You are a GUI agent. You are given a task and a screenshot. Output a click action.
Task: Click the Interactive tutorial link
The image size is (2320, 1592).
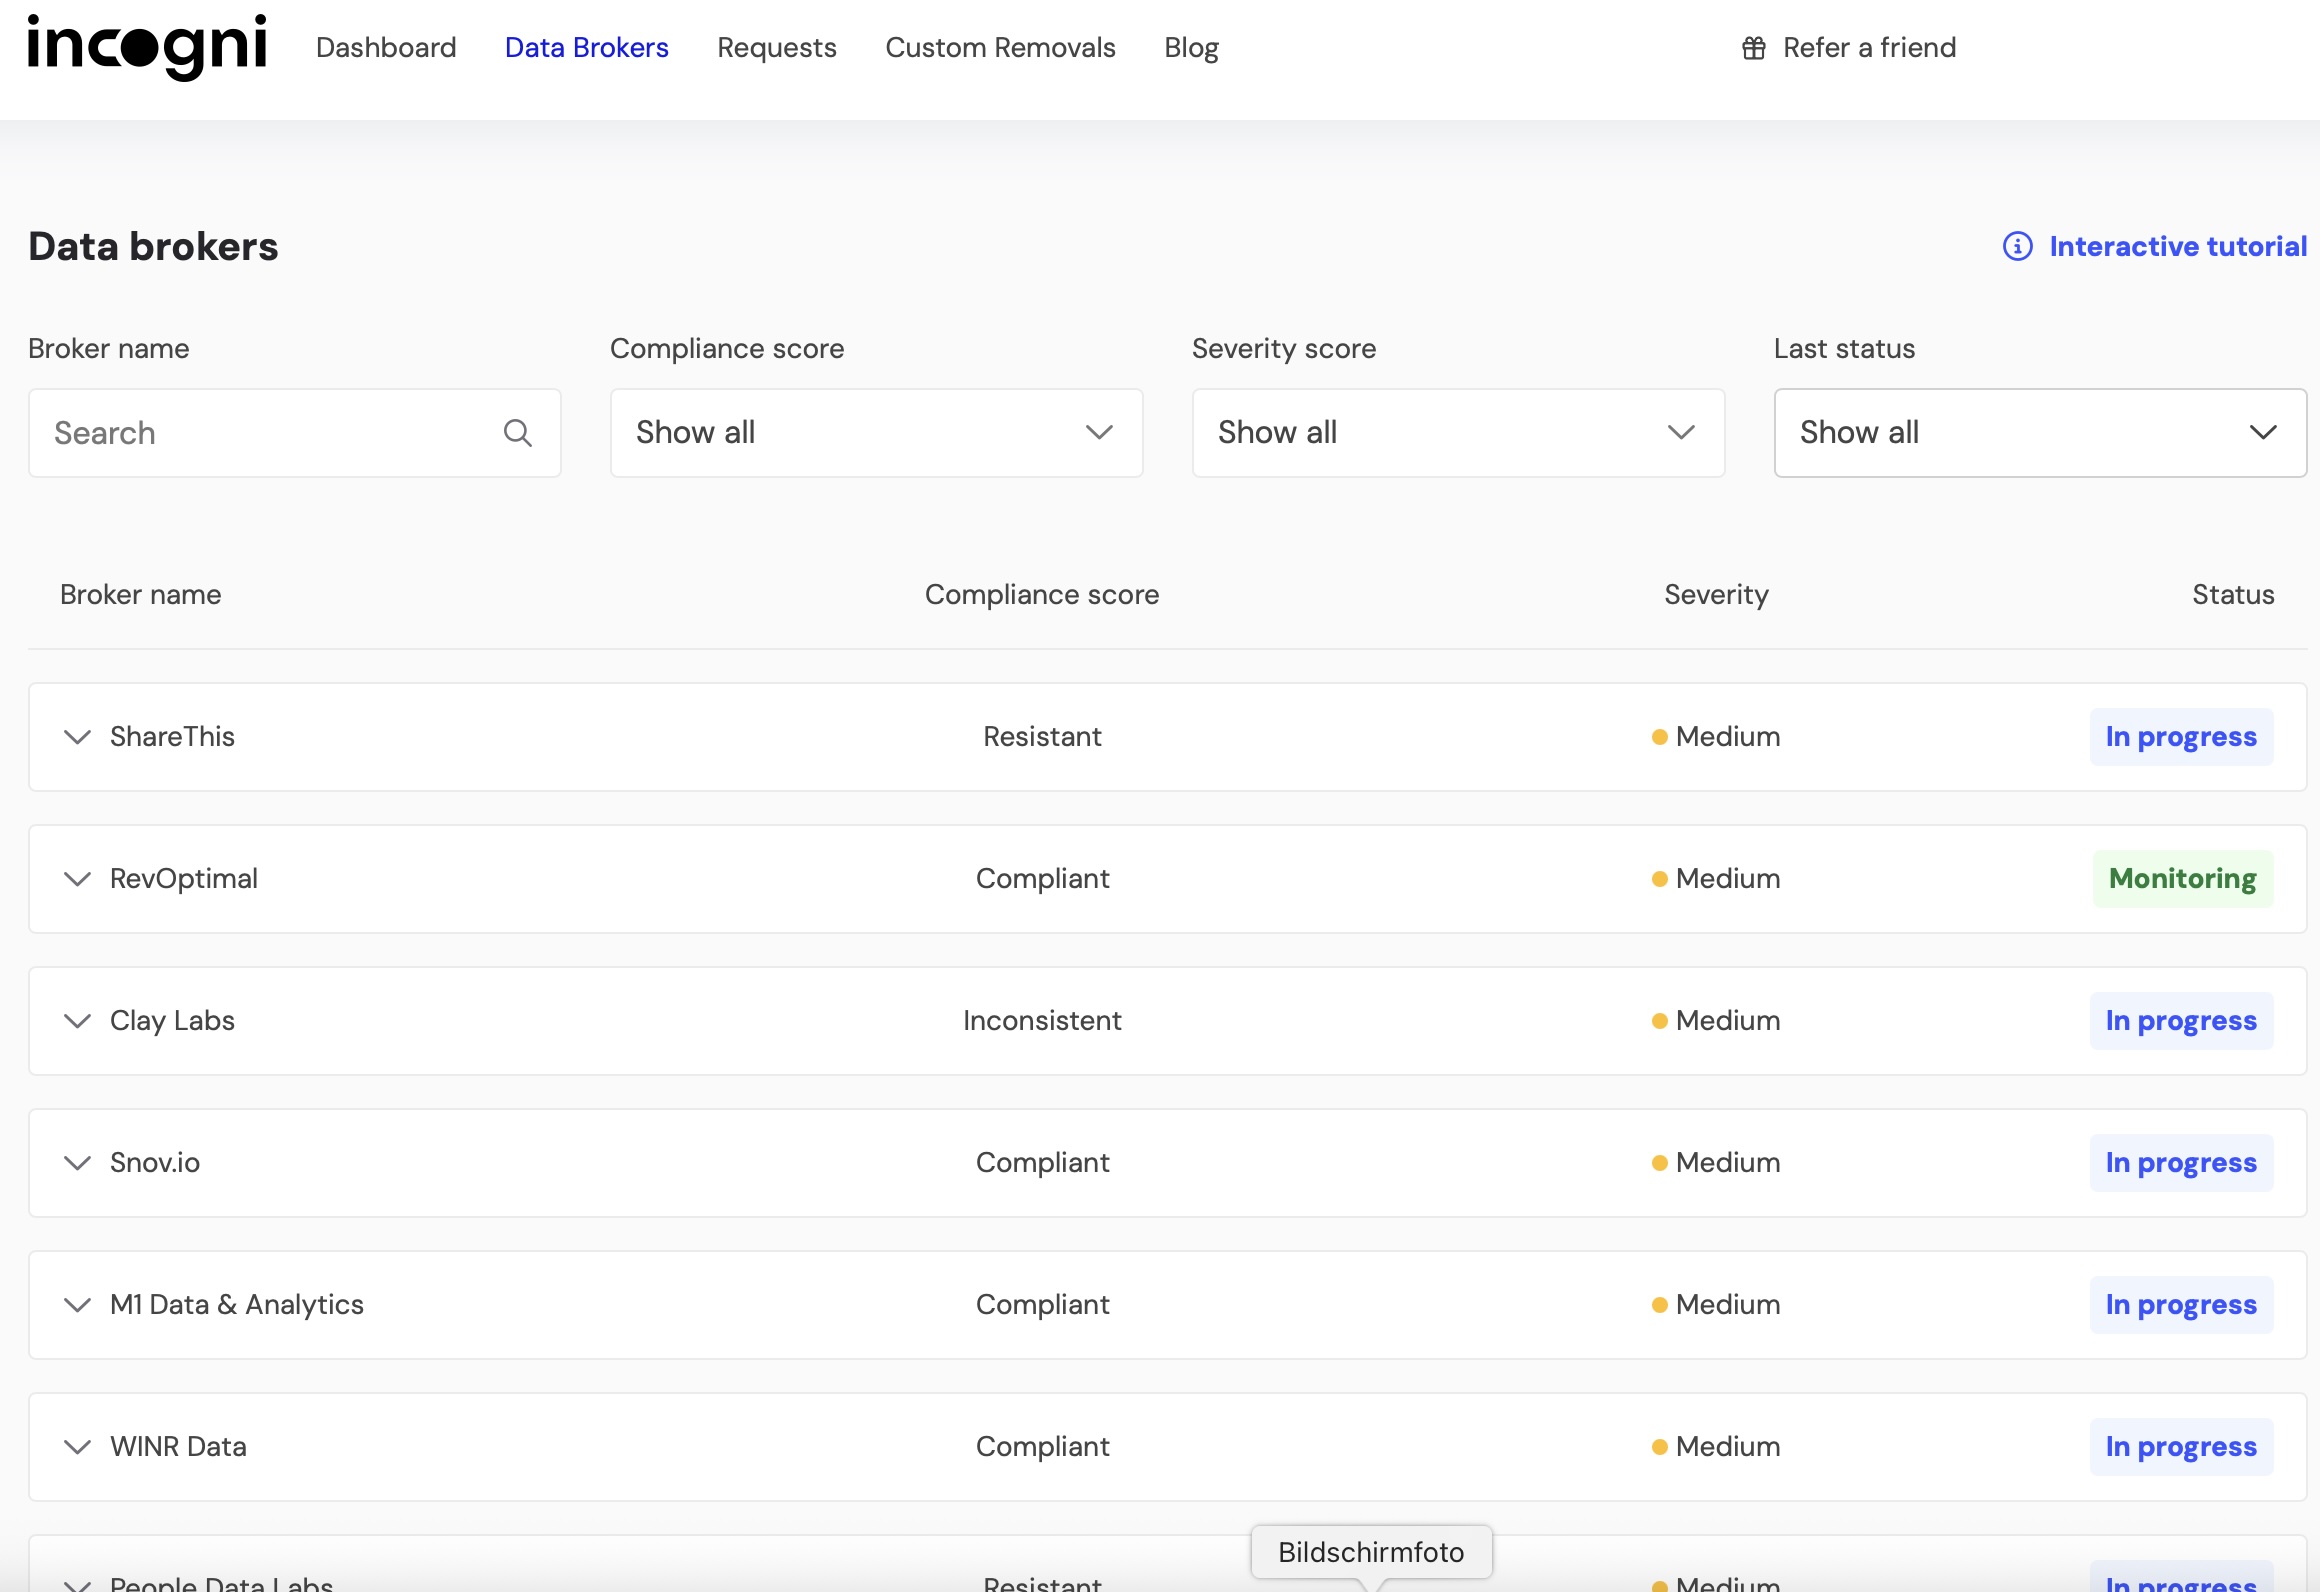coord(2177,246)
